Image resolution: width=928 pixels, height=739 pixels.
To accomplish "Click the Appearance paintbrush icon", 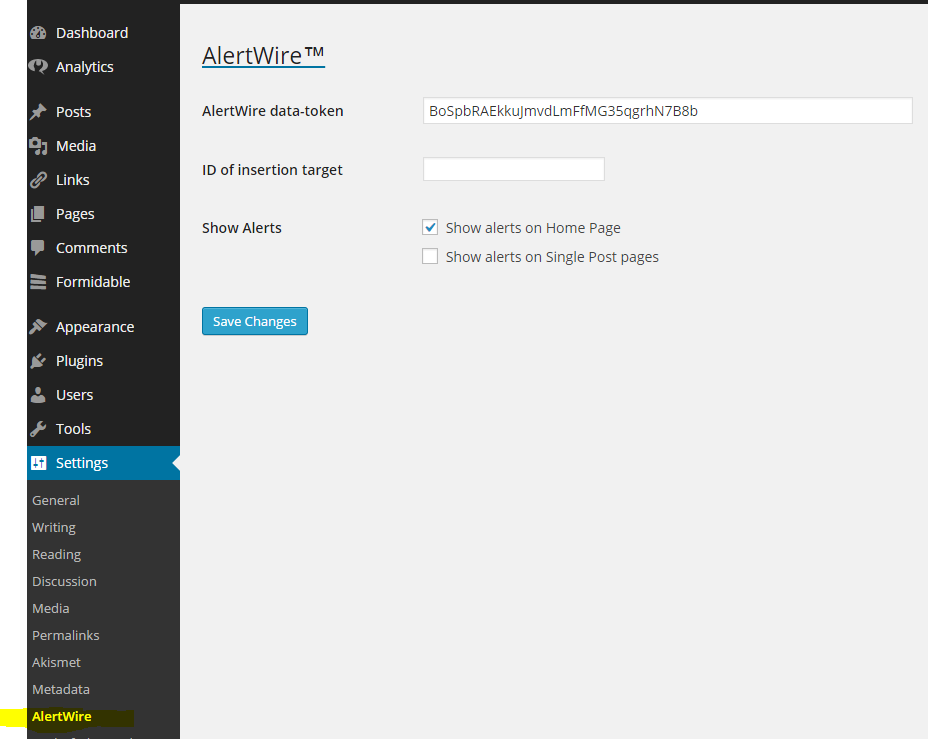I will pyautogui.click(x=38, y=327).
